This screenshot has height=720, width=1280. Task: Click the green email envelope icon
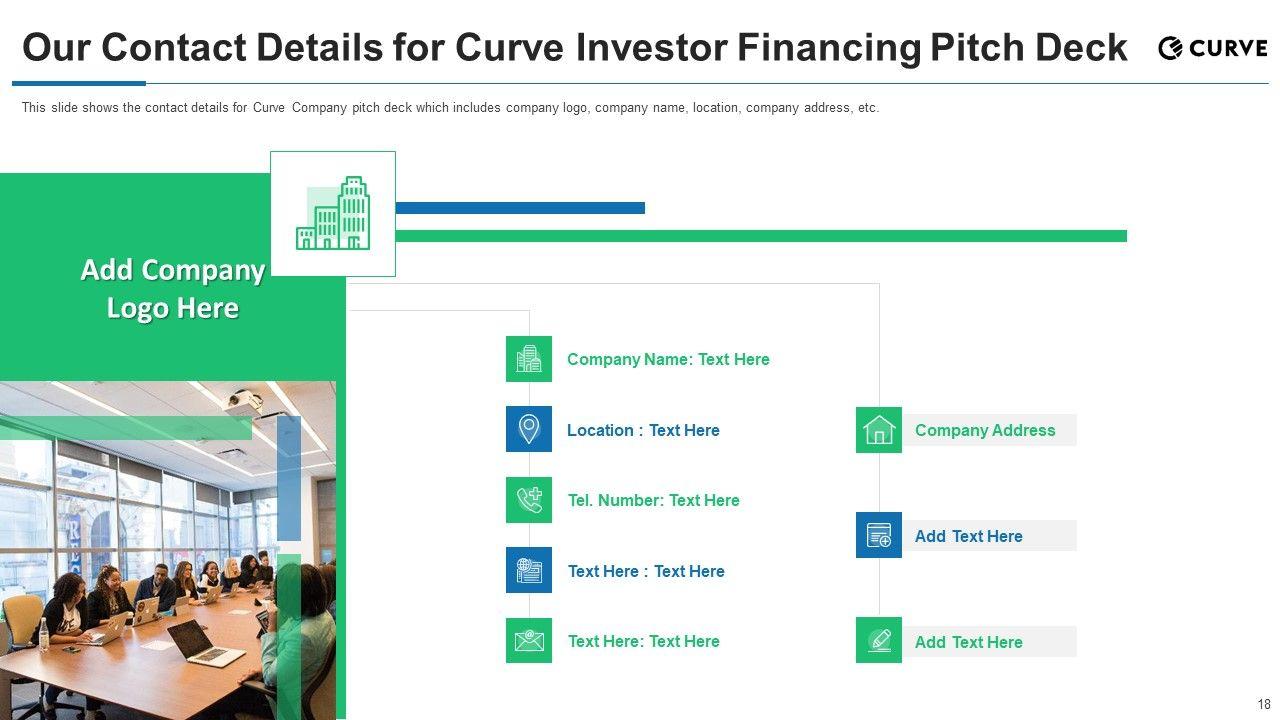(529, 640)
